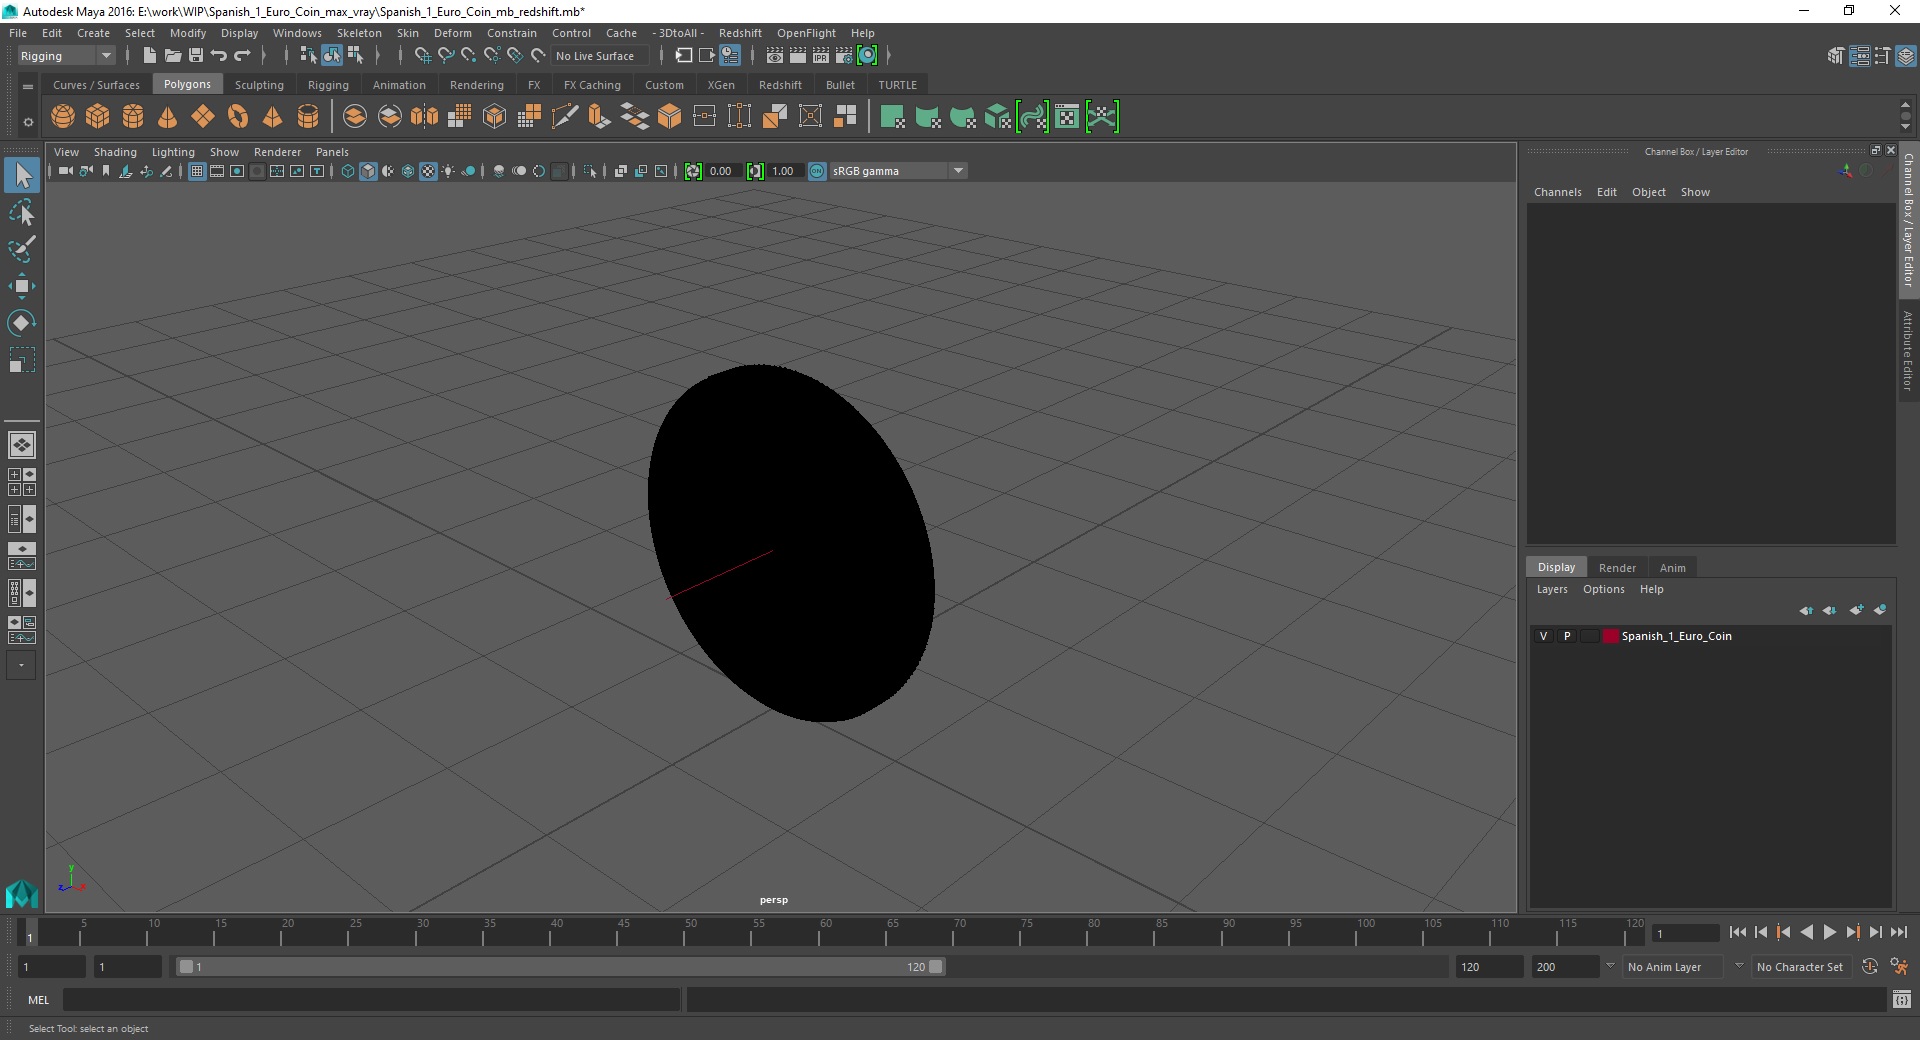Screen dimensions: 1920x1040
Task: Expand status line section after render icons
Action: pos(889,56)
